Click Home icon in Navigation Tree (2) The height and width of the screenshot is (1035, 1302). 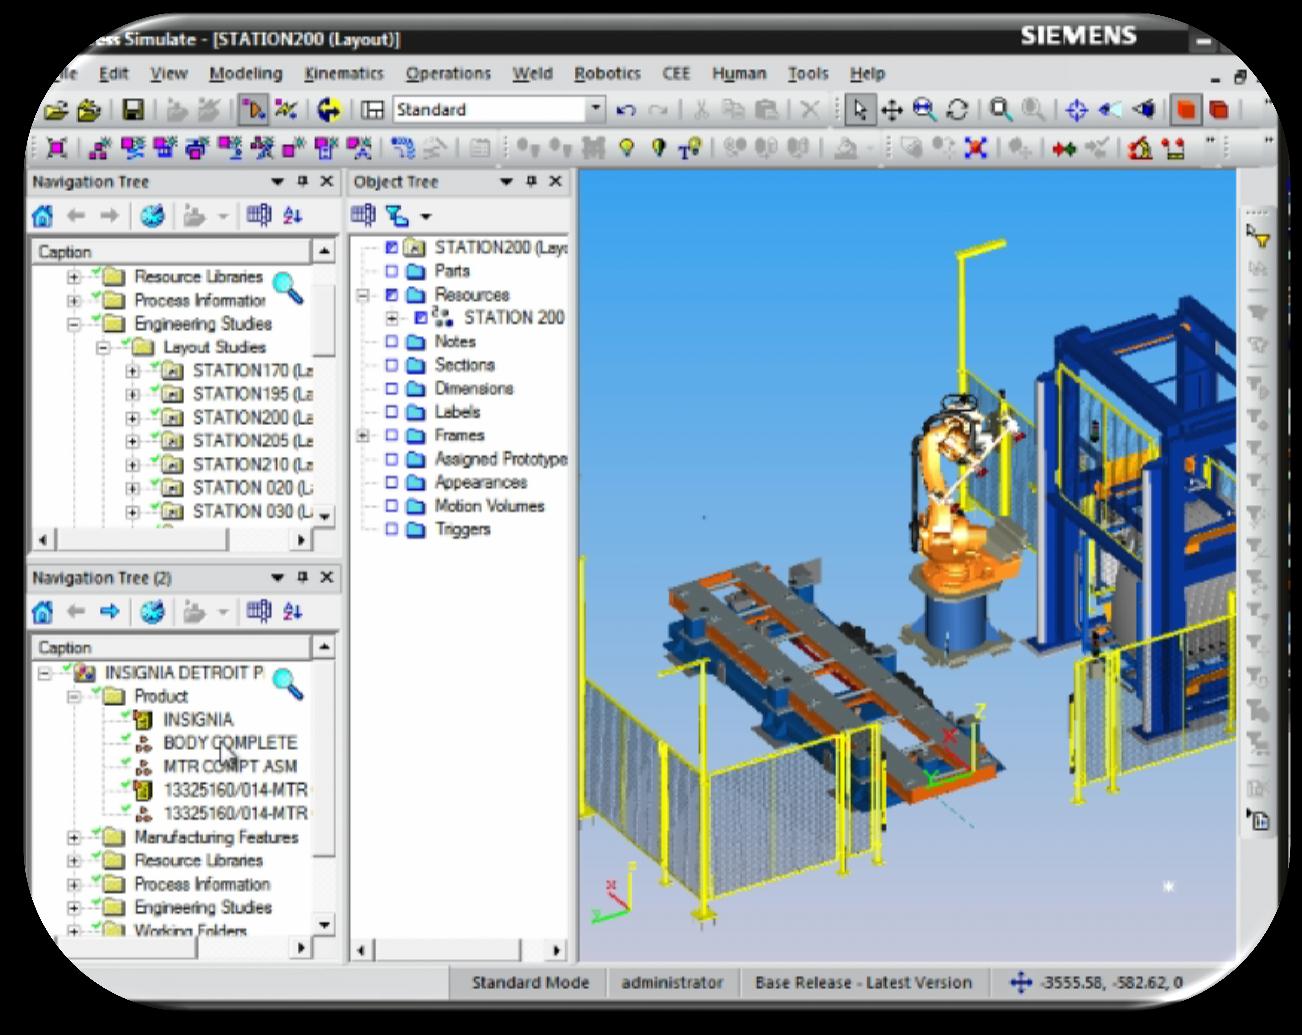43,611
